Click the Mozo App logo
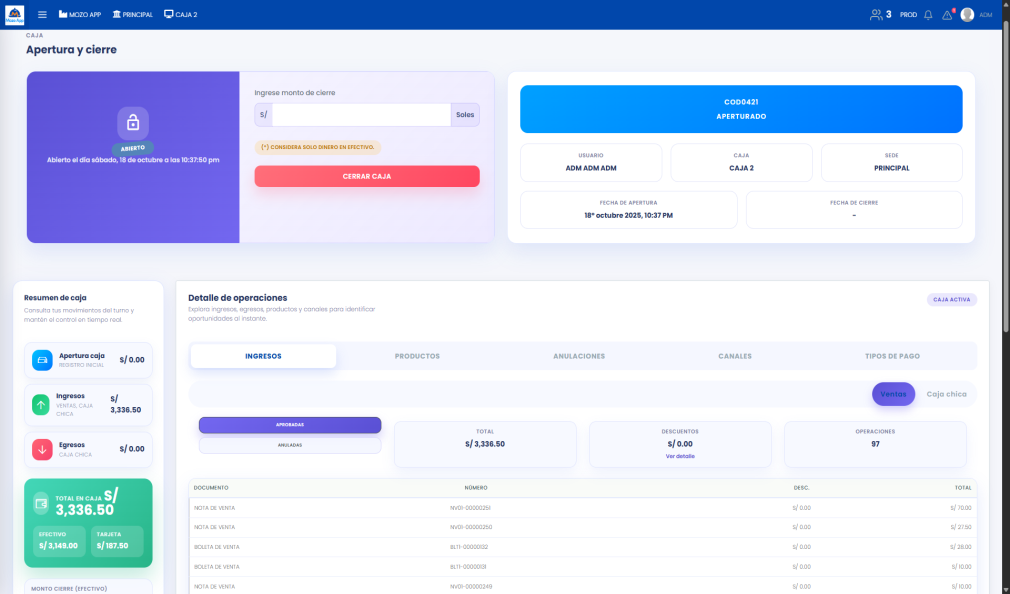1010x594 pixels. (14, 15)
